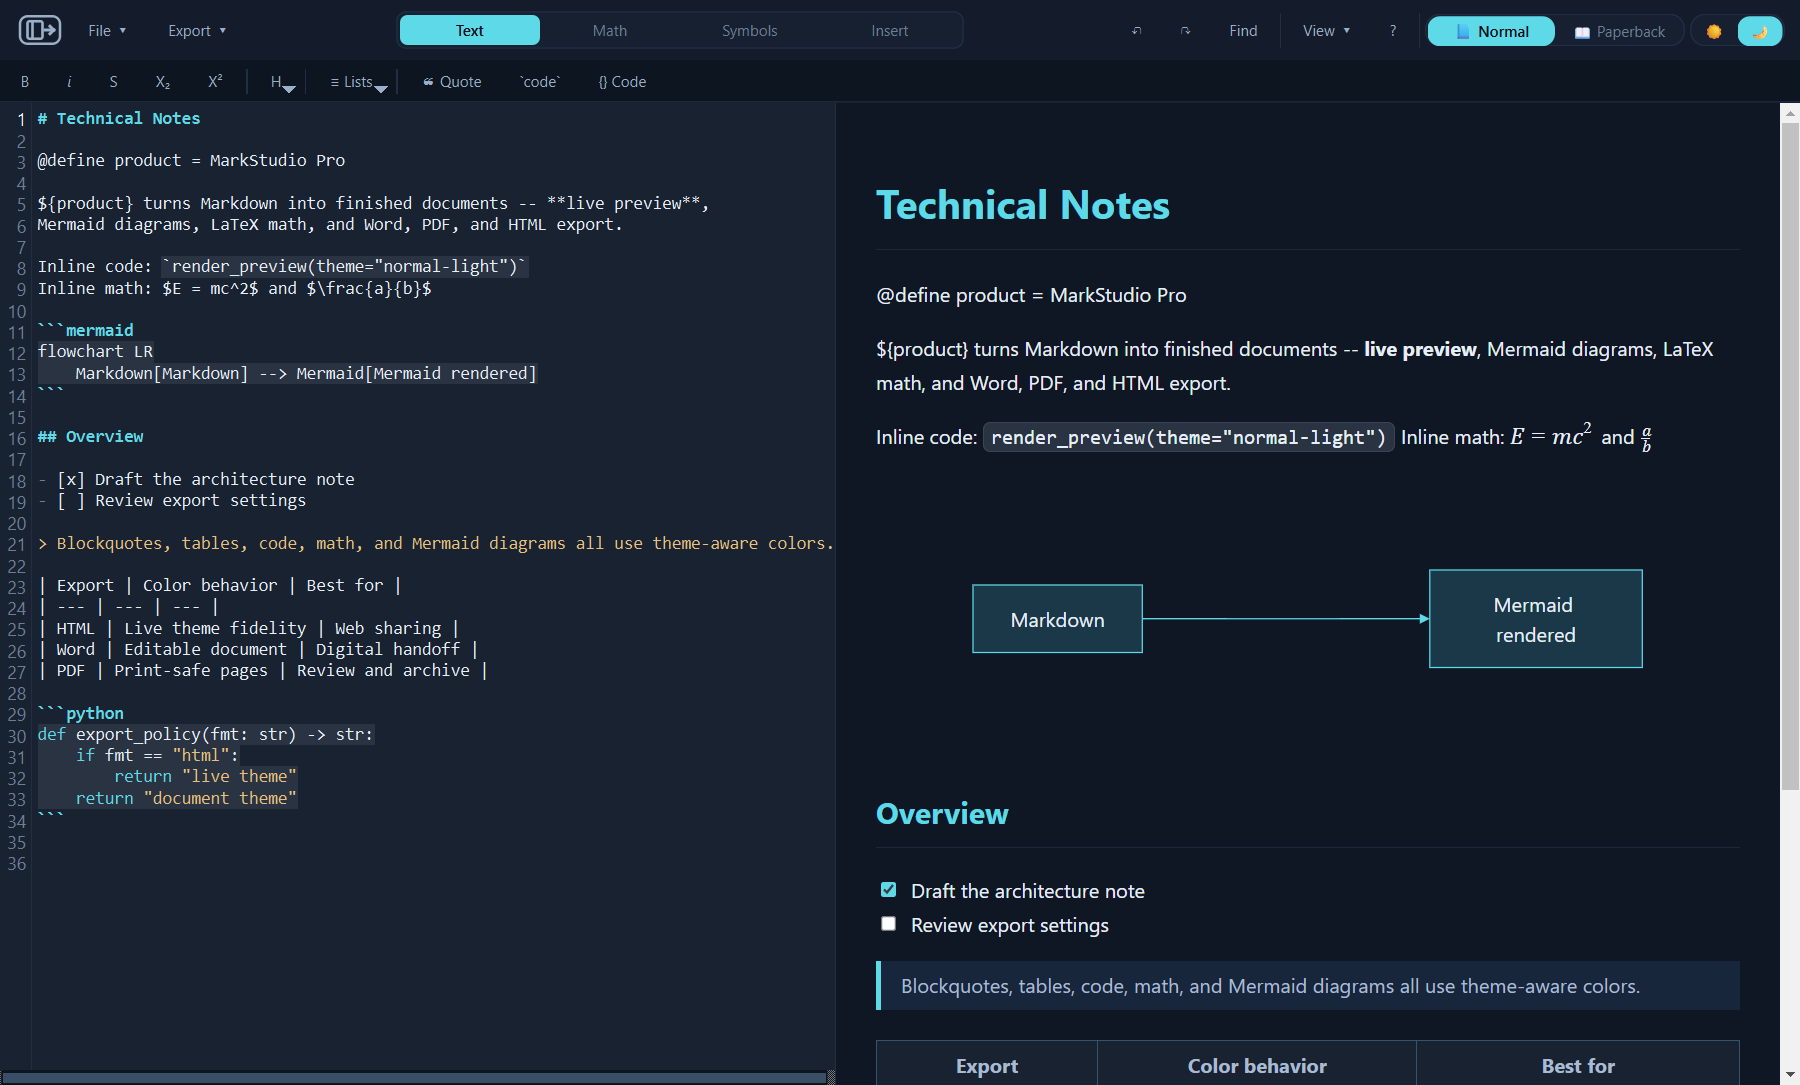Click the preview vertical scrollbar thumb

[1790, 456]
